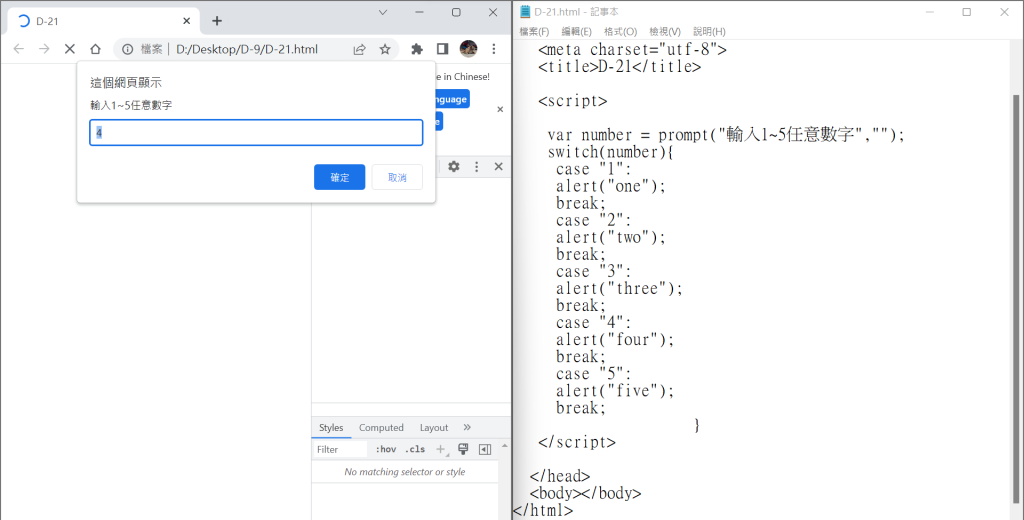Bookmark this page with the star icon
The image size is (1024, 520).
tap(385, 49)
